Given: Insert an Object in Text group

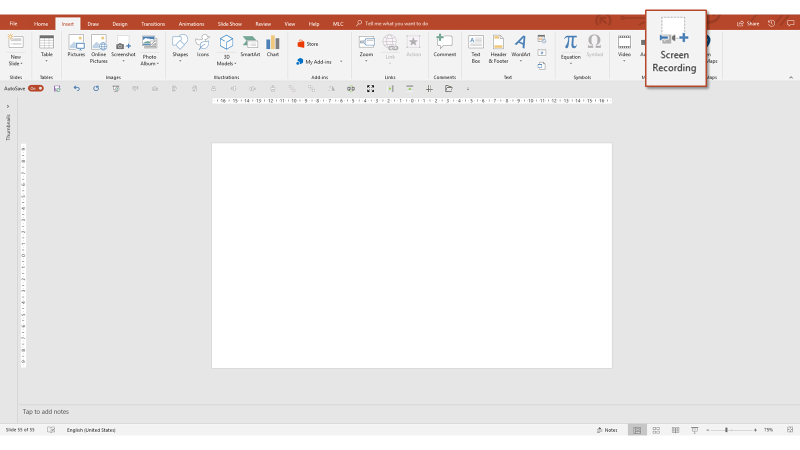Looking at the screenshot, I should pos(542,66).
